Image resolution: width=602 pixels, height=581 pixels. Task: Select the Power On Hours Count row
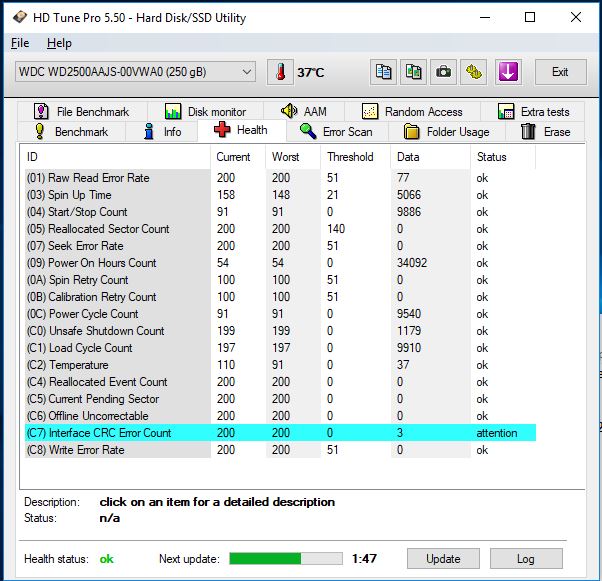(x=280, y=263)
